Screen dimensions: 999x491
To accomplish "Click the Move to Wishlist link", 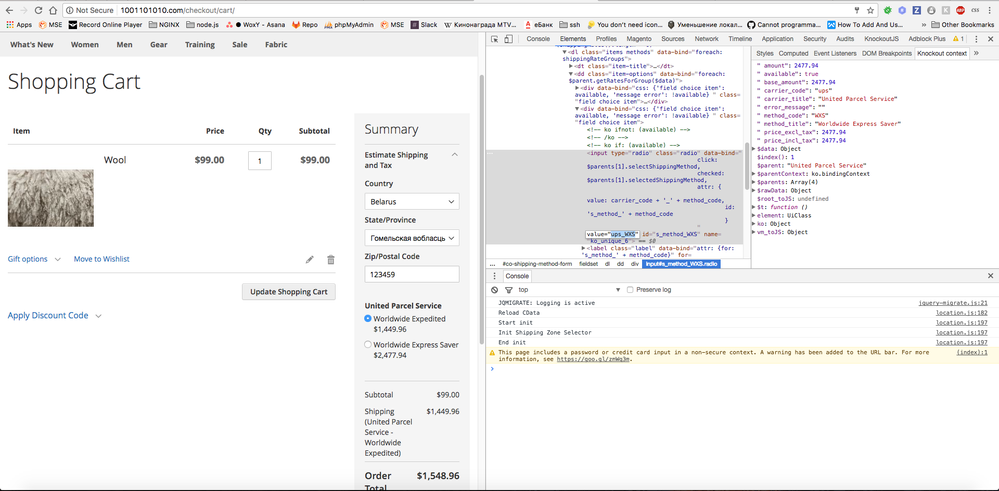I will click(101, 259).
